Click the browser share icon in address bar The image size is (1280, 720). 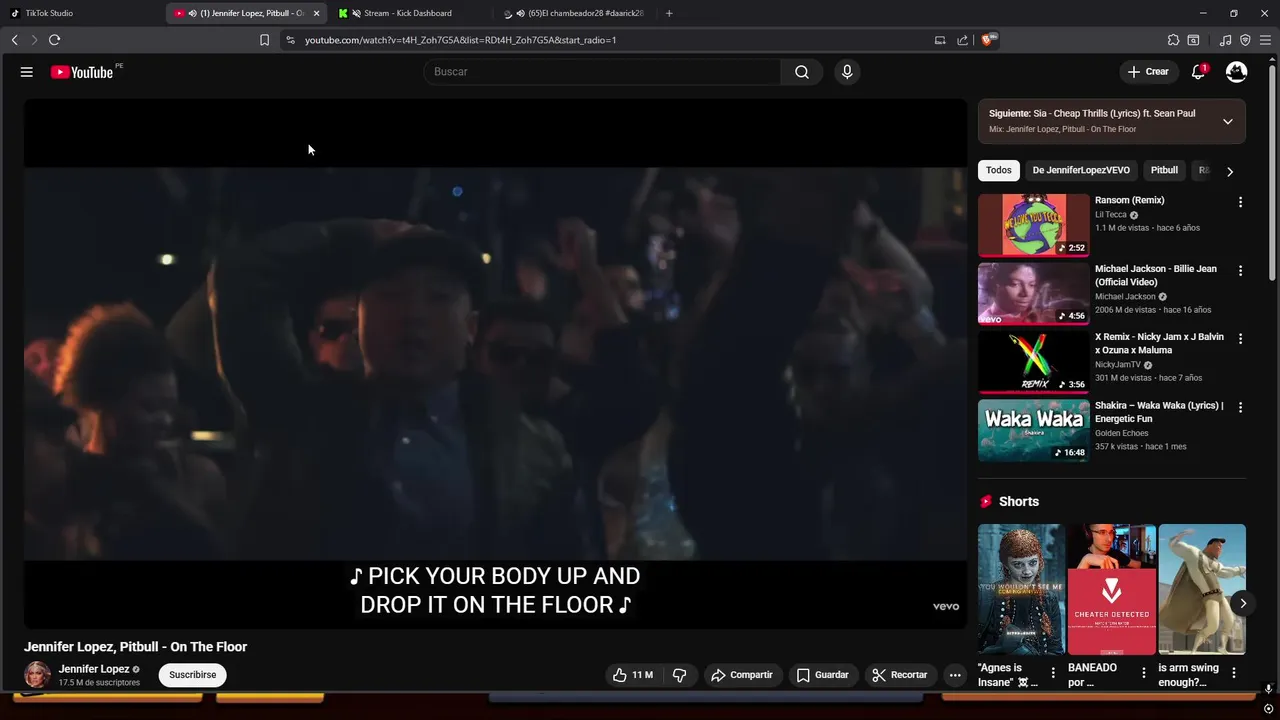962,40
